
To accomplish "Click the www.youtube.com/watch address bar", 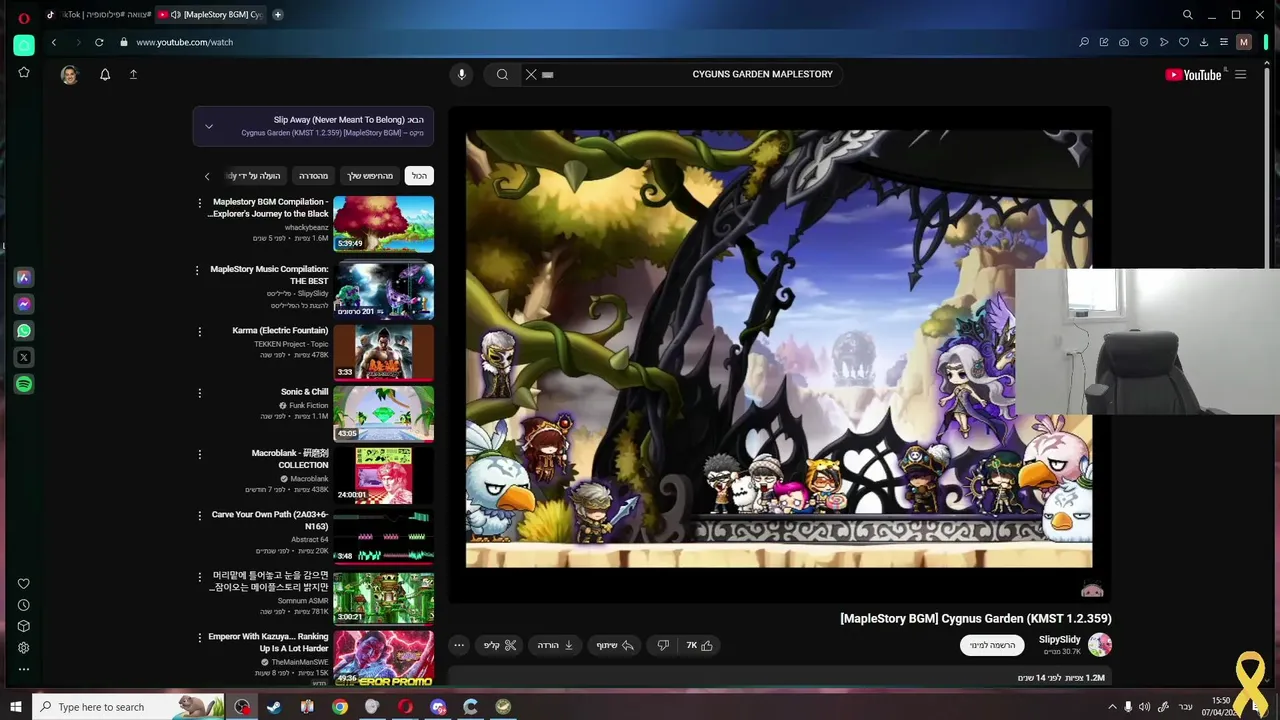I will (x=184, y=42).
